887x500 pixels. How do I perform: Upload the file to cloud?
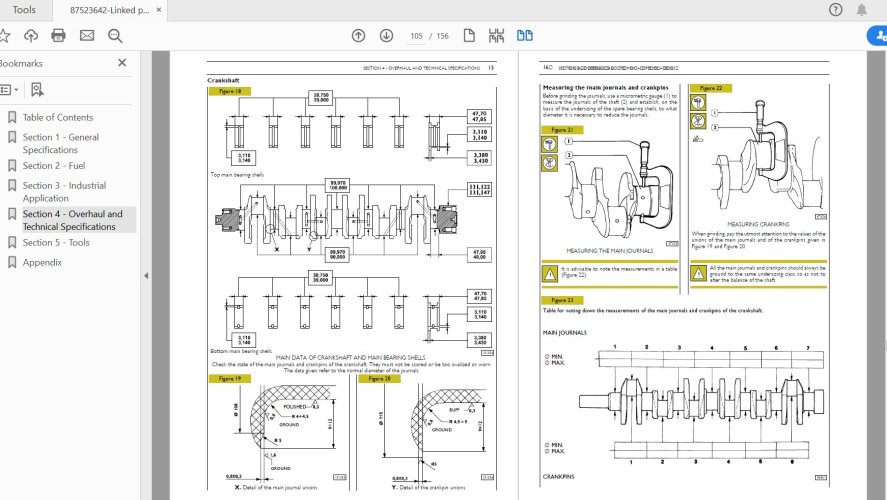click(31, 36)
